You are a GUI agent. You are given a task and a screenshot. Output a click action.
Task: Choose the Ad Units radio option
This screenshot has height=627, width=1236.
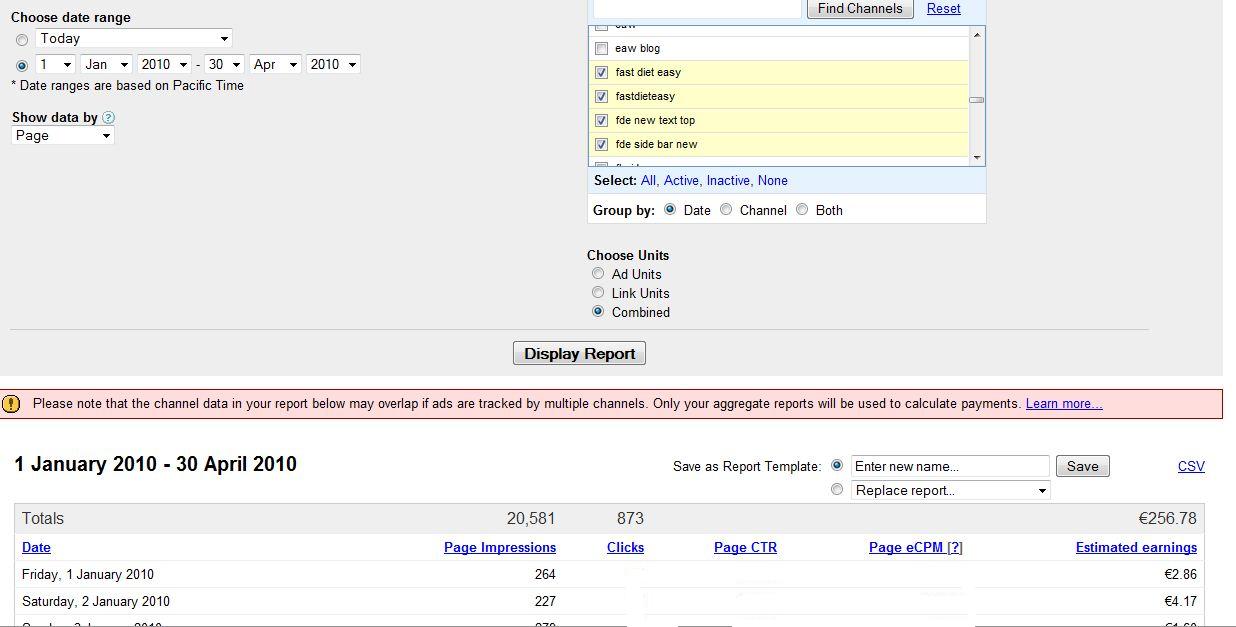(x=598, y=273)
